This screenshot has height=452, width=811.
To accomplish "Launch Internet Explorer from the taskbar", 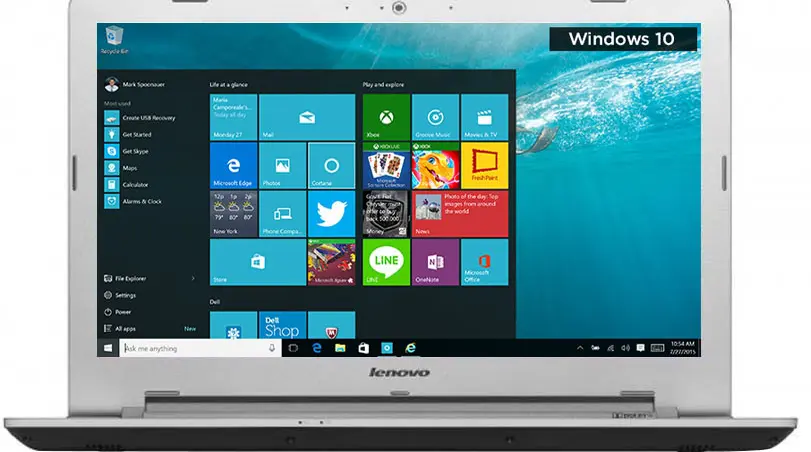I will click(410, 348).
